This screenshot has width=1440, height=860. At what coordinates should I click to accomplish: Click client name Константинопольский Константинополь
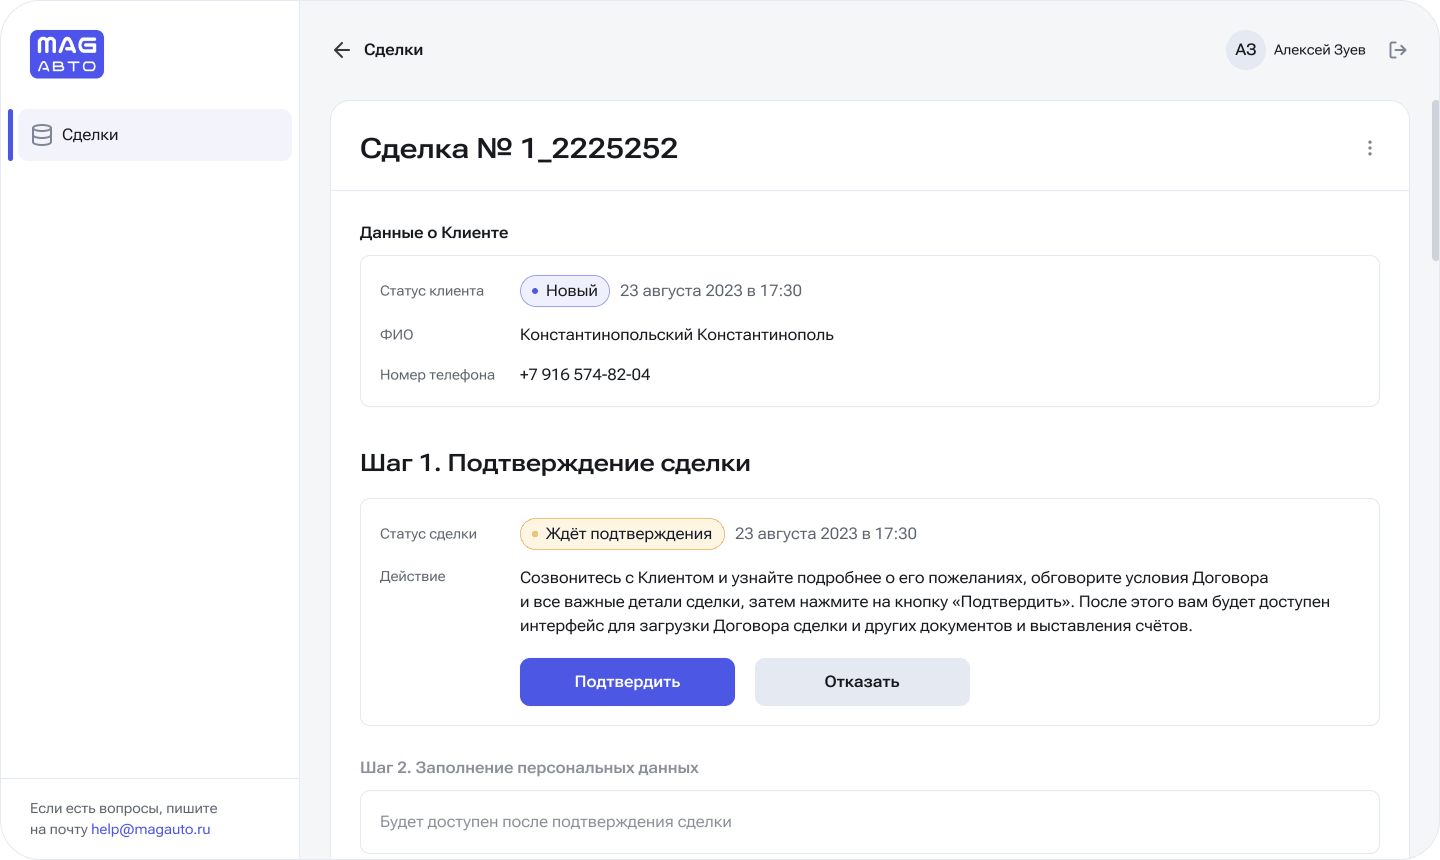pos(676,335)
